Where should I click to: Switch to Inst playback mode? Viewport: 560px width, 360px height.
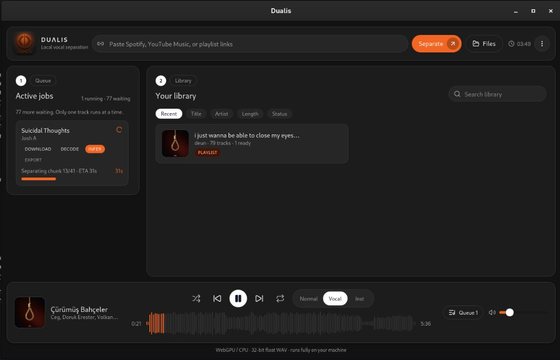click(359, 299)
